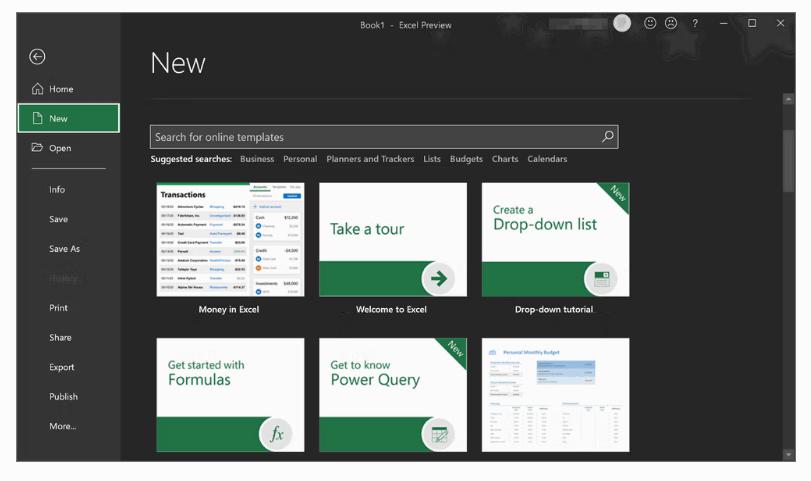Screen dimensions: 811x481
Task: Search the Personal suggested category
Action: [300, 159]
